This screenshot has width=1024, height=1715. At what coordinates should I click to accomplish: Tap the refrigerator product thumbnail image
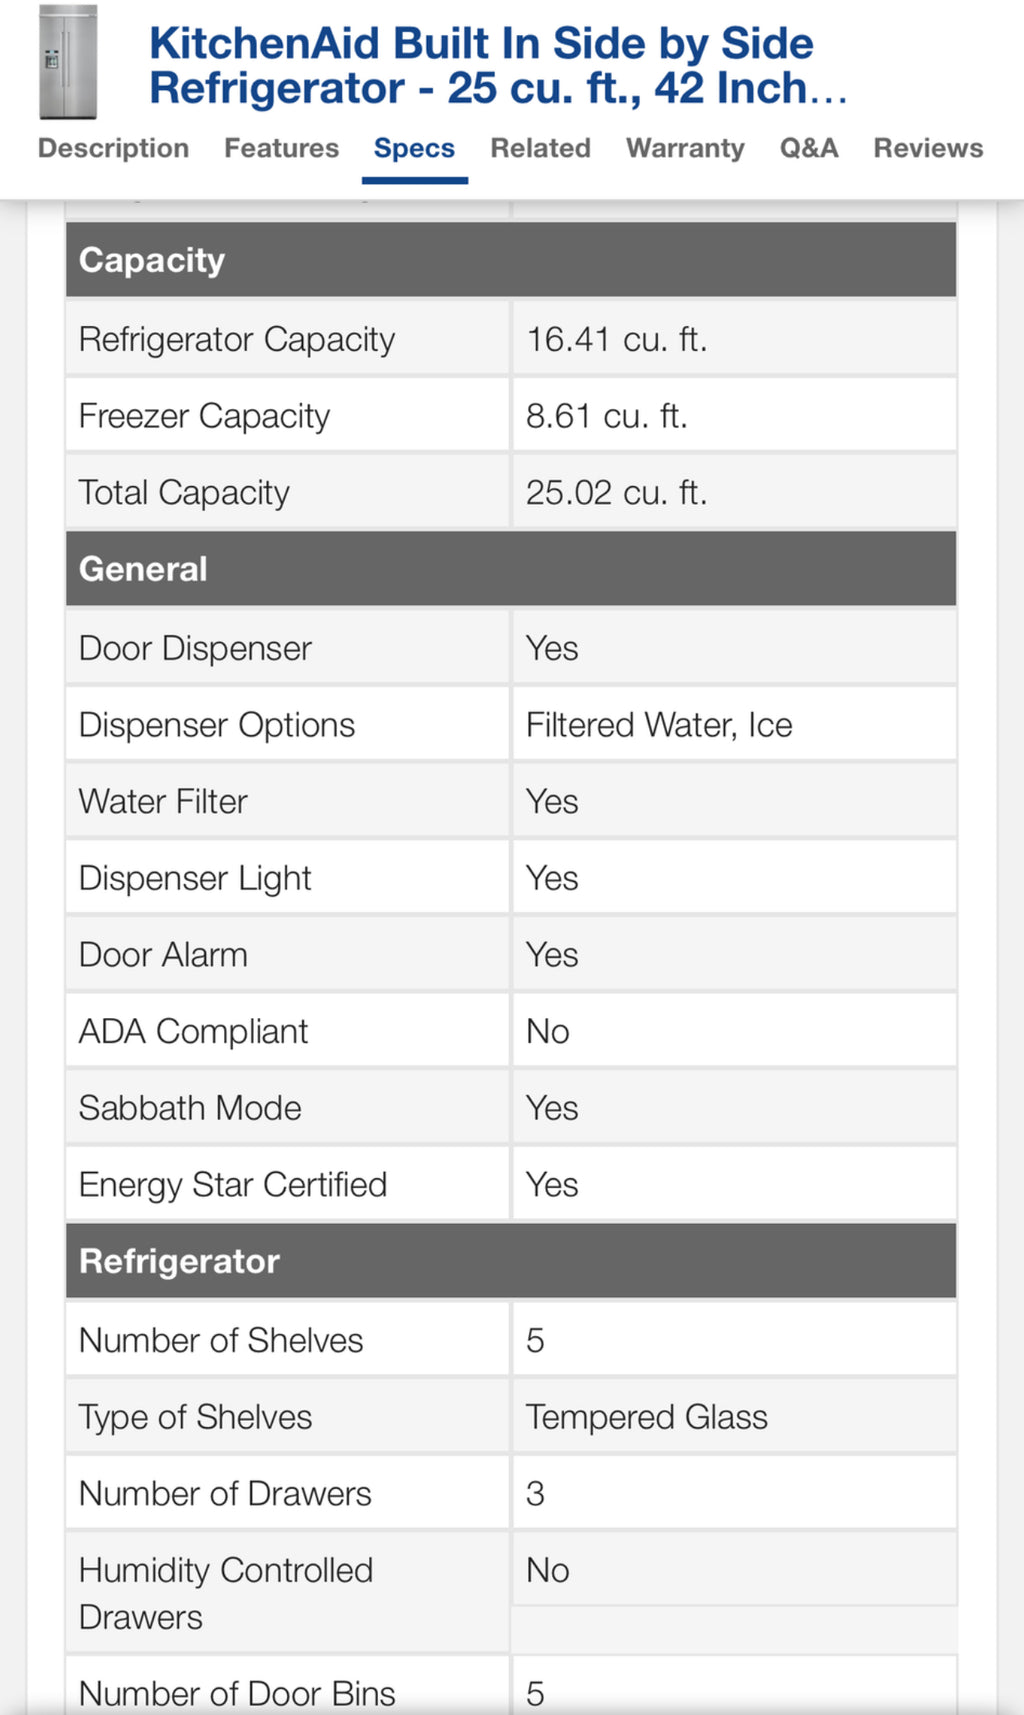coord(67,63)
